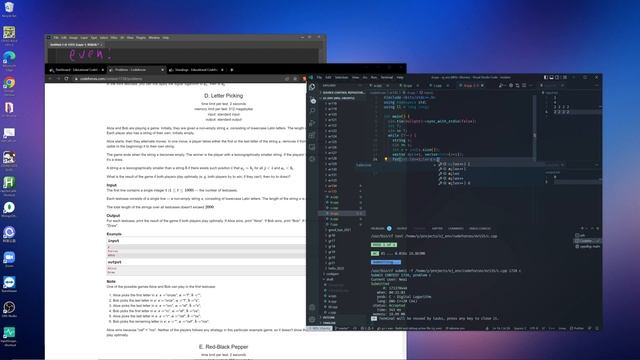Open the Image menu in Photoshop
Image resolution: width=640 pixels, height=360 pixels.
click(x=73, y=38)
